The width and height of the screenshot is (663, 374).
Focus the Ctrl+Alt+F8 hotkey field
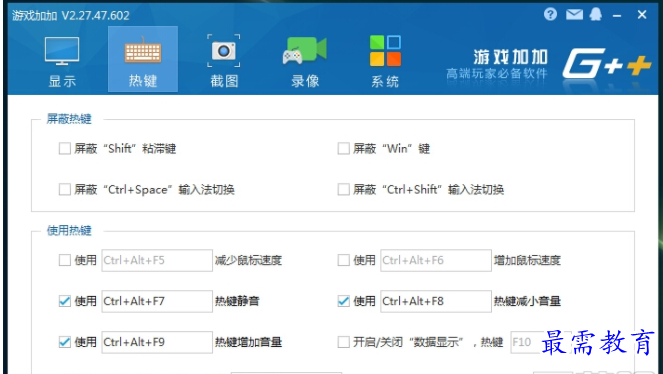pyautogui.click(x=436, y=301)
